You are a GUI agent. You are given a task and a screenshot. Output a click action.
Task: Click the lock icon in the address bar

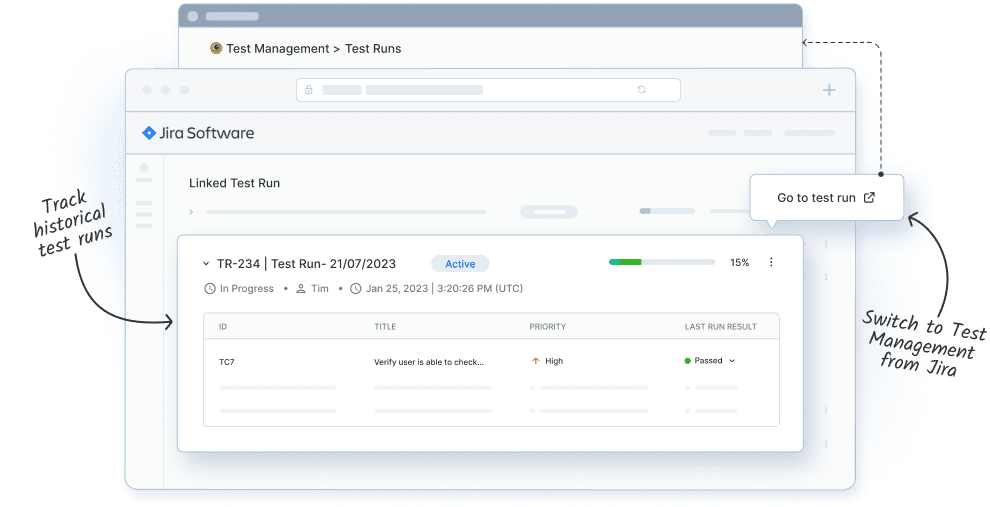[309, 90]
